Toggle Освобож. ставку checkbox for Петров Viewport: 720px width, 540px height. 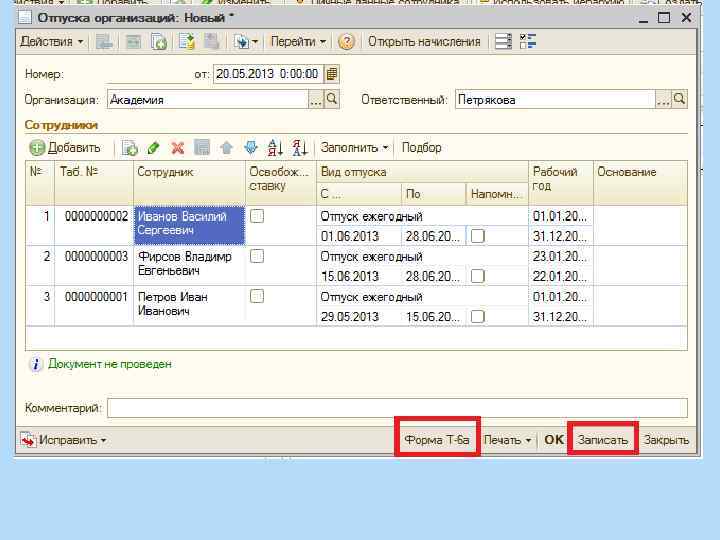[257, 296]
